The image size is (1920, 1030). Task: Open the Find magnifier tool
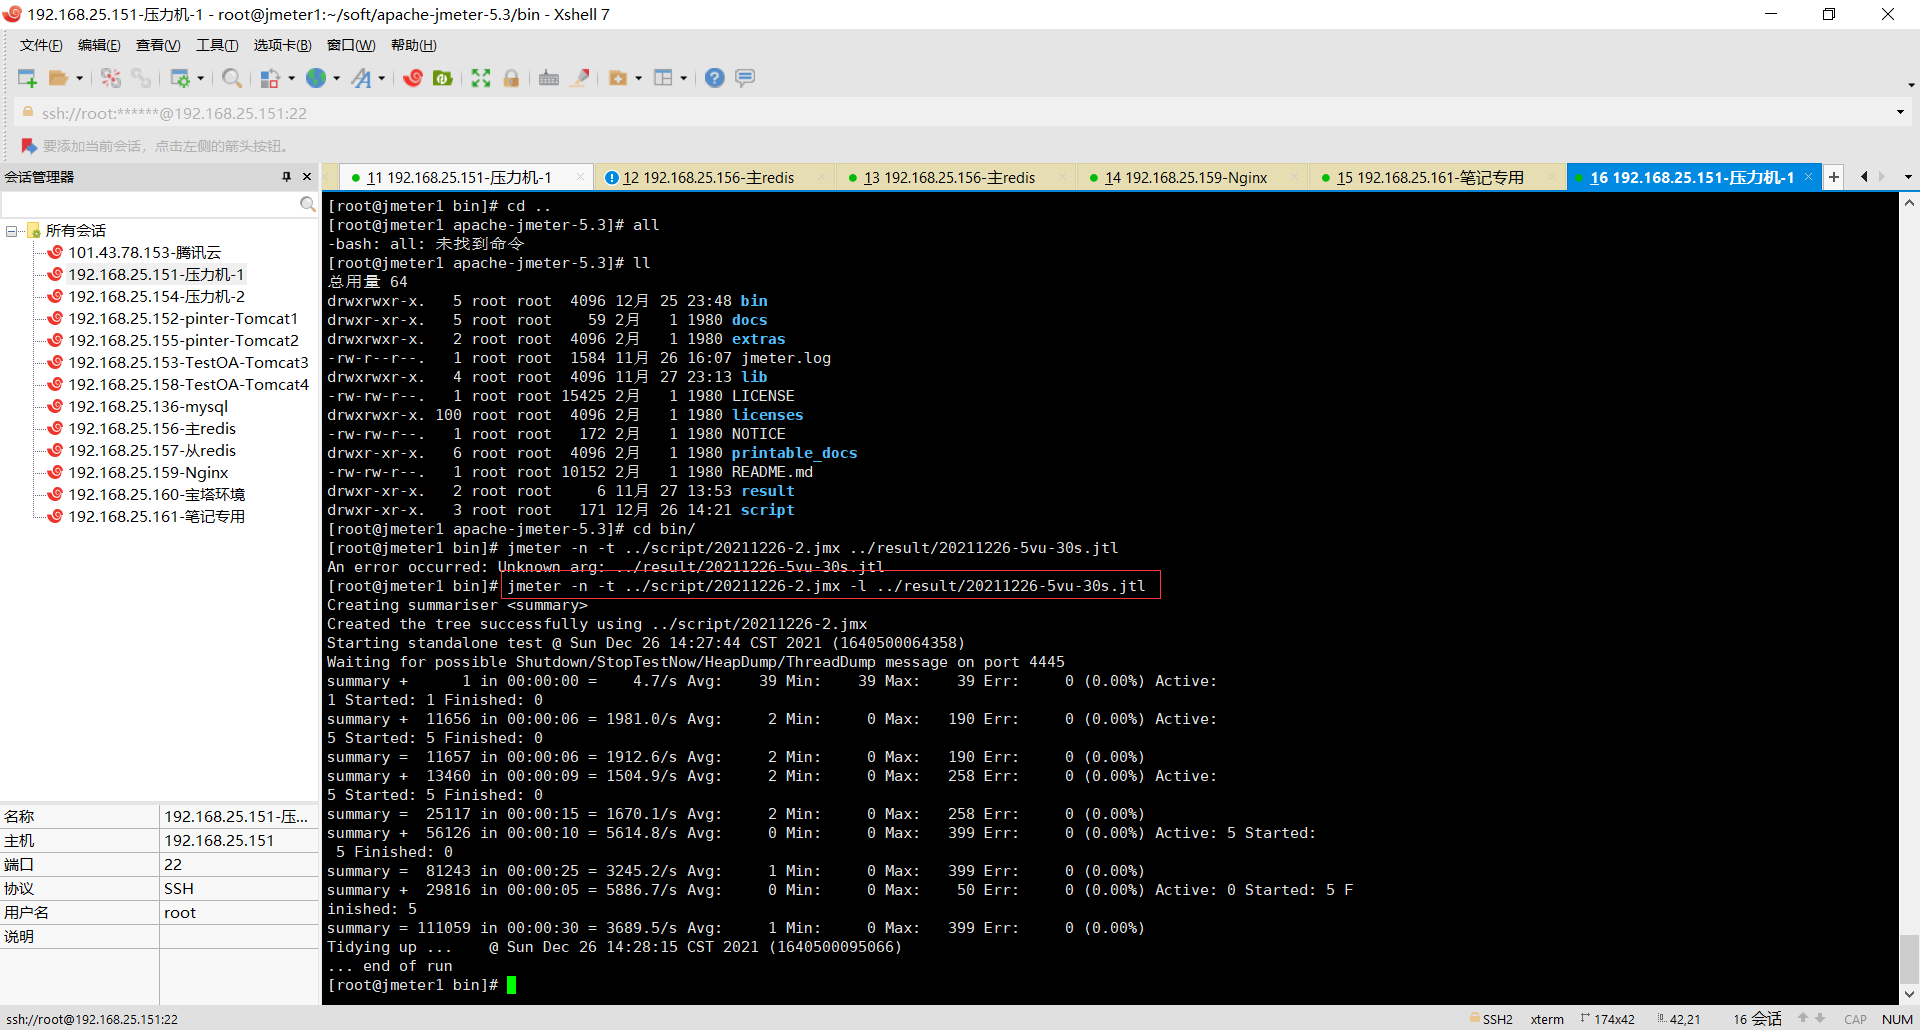tap(232, 78)
